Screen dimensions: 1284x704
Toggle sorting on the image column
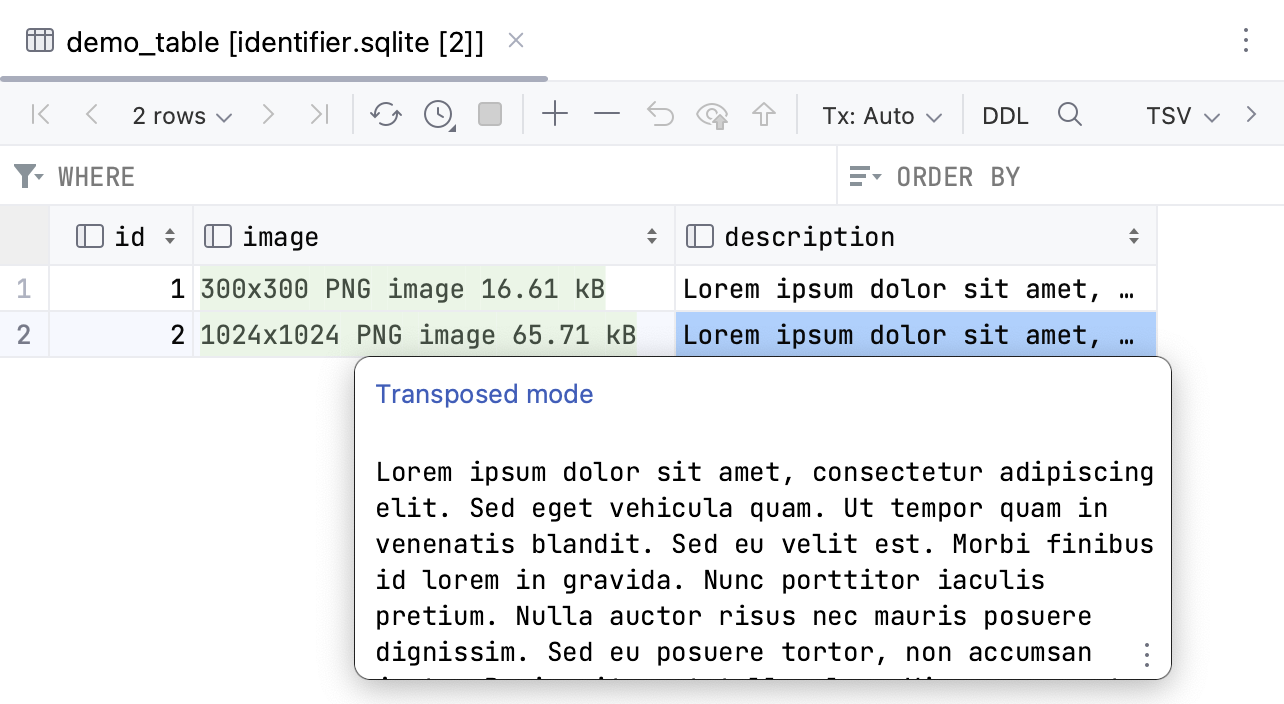point(652,236)
